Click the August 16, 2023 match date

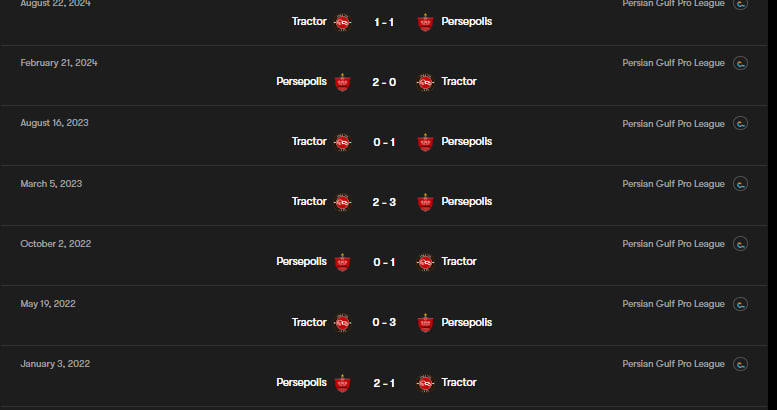[54, 123]
